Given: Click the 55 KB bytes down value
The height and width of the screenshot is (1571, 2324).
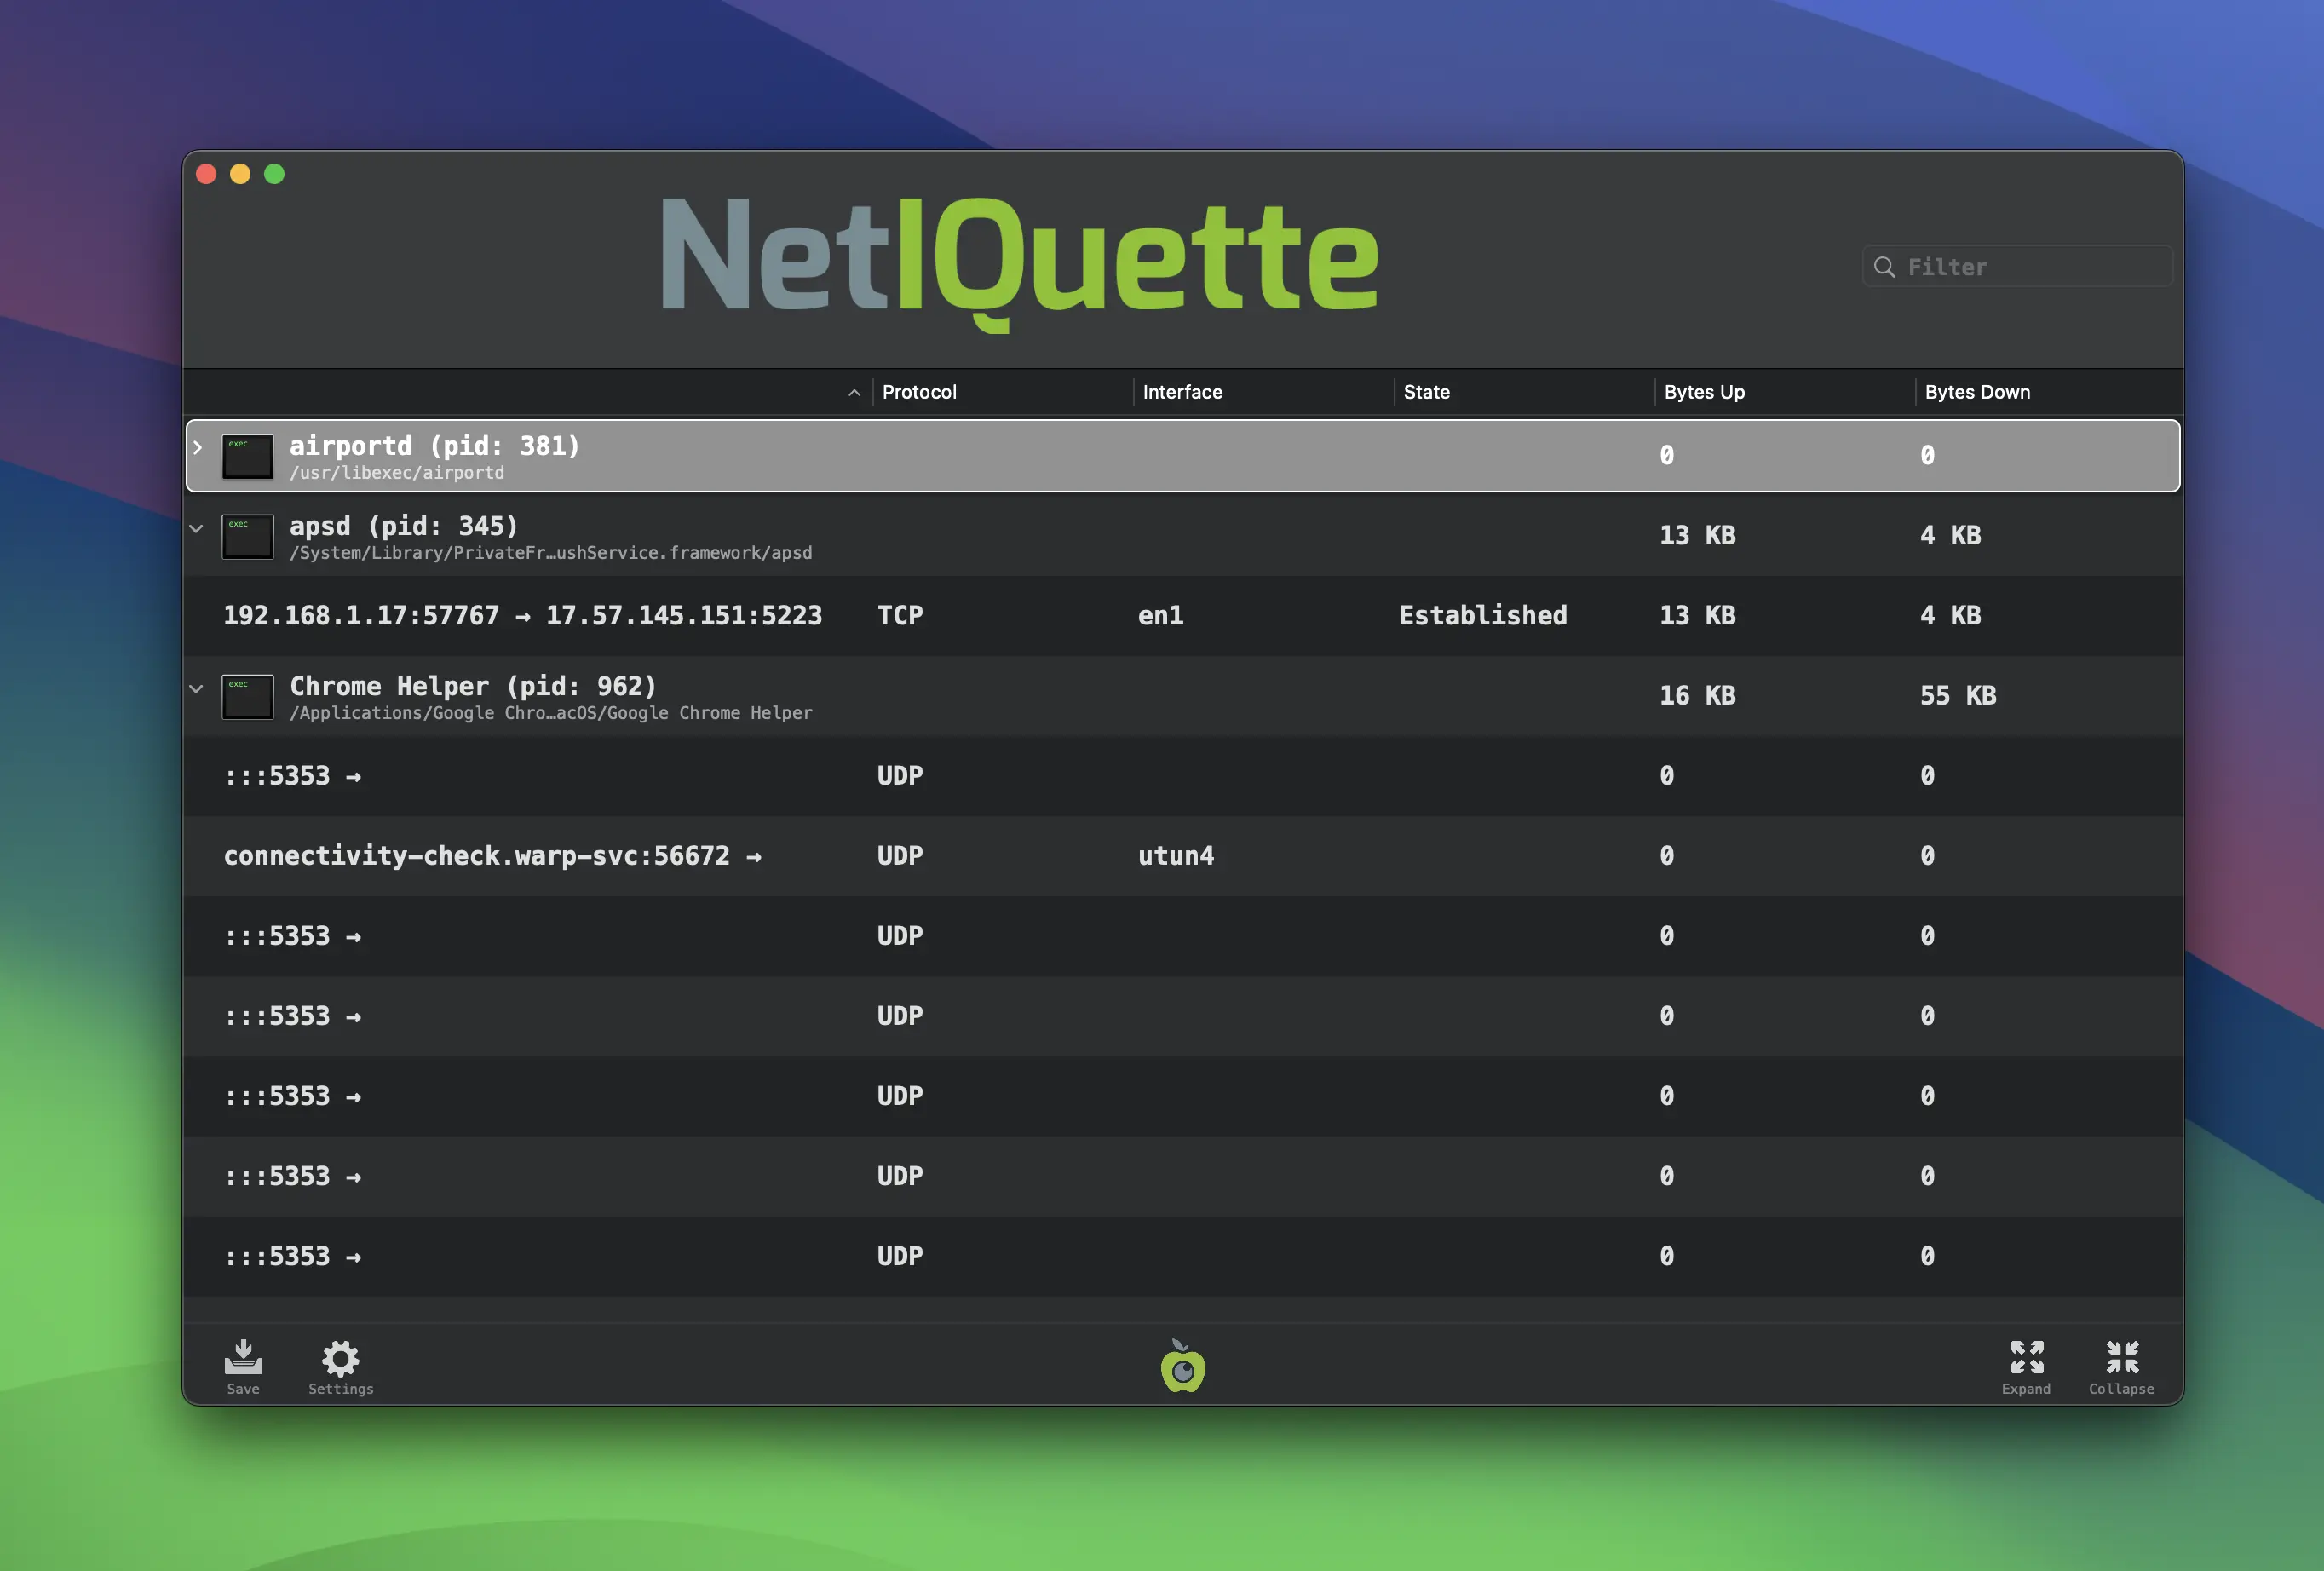Looking at the screenshot, I should 1958,696.
